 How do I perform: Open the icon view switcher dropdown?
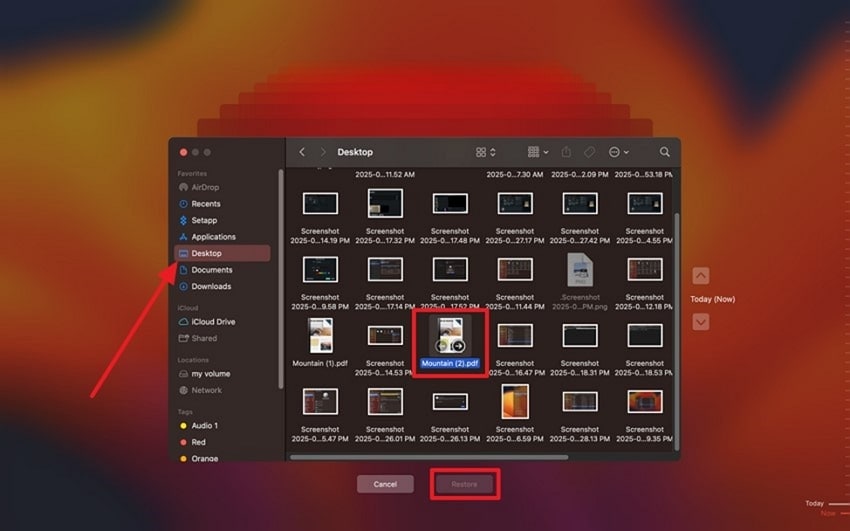[485, 152]
